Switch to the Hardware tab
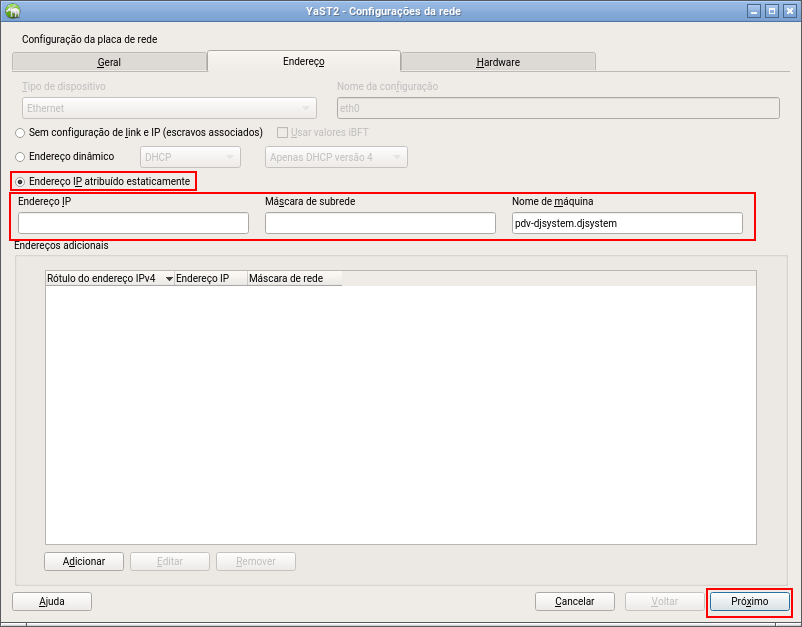The image size is (802, 627). pos(497,62)
